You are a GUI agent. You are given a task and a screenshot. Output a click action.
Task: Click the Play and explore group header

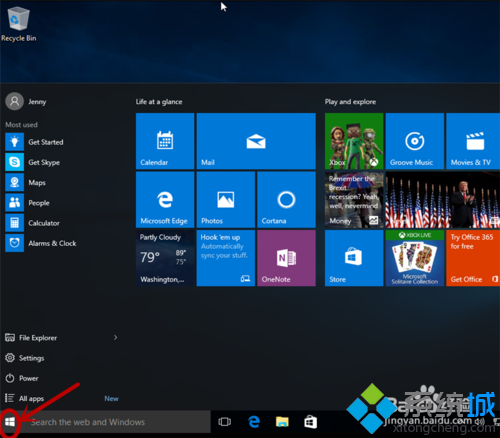click(350, 102)
